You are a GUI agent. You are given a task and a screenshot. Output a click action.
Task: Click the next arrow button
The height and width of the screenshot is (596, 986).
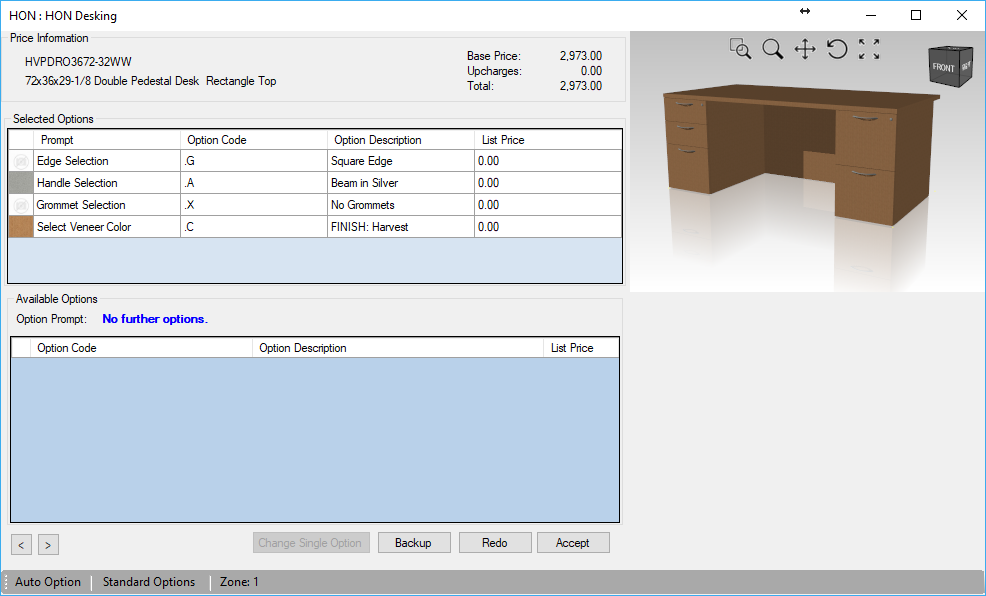coord(48,544)
